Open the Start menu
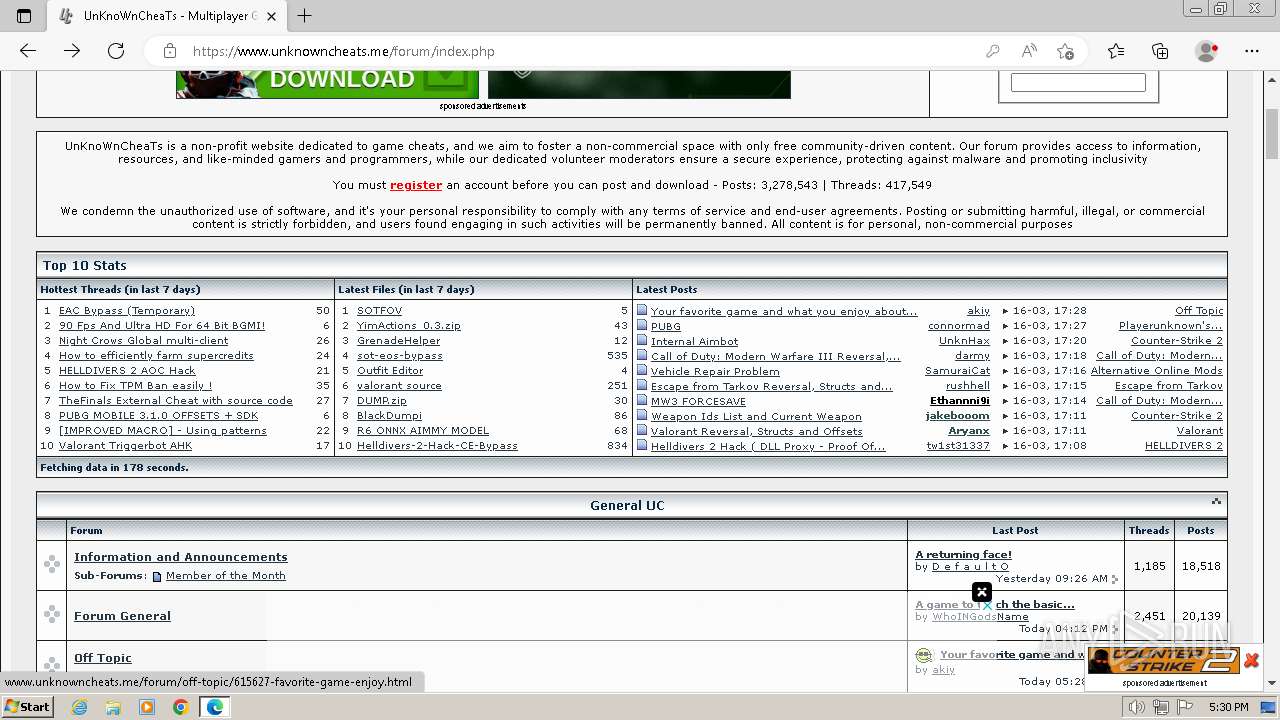The width and height of the screenshot is (1280, 720). pyautogui.click(x=27, y=707)
